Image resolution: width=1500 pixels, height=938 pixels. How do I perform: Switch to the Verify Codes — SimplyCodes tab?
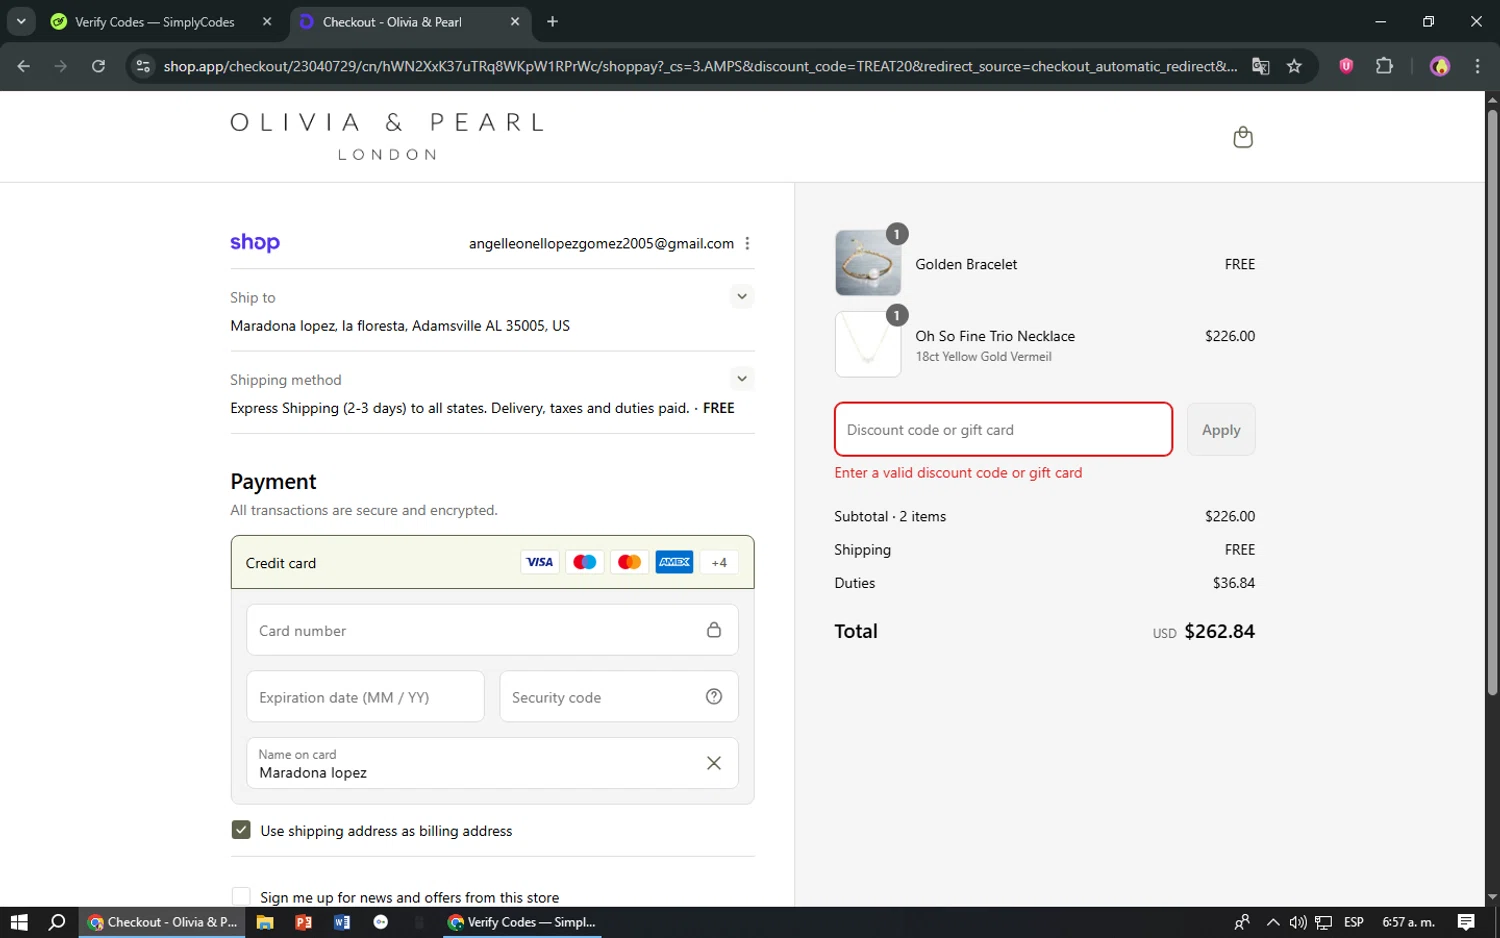point(154,22)
